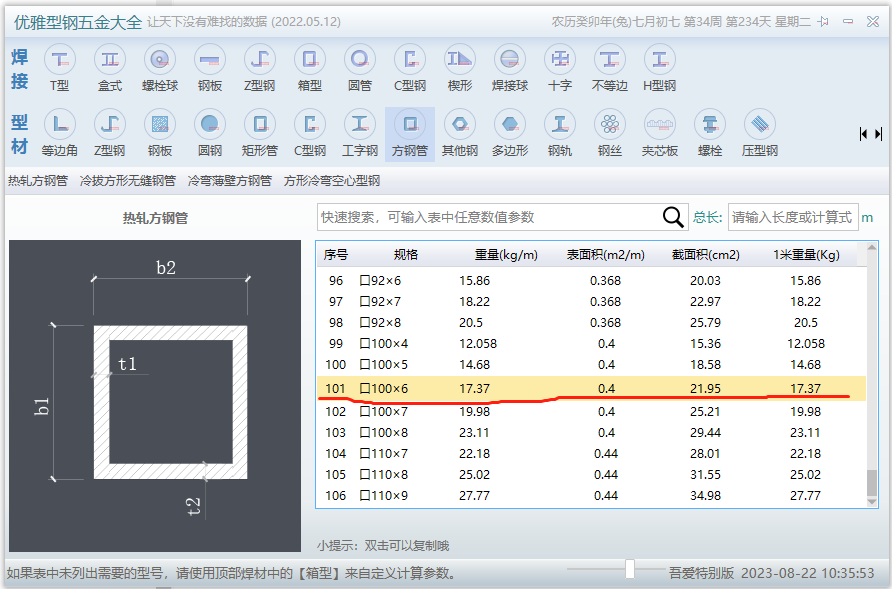Screen dimensions: 892x589
Task: Adjust the zoom slider in status bar
Action: point(630,569)
